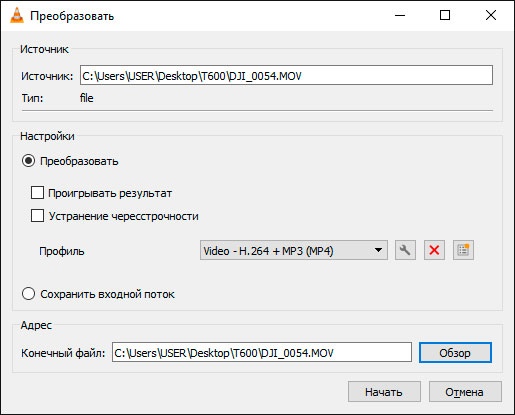515x415 pixels.
Task: Close the Преобразовать dialog window
Action: 491,15
